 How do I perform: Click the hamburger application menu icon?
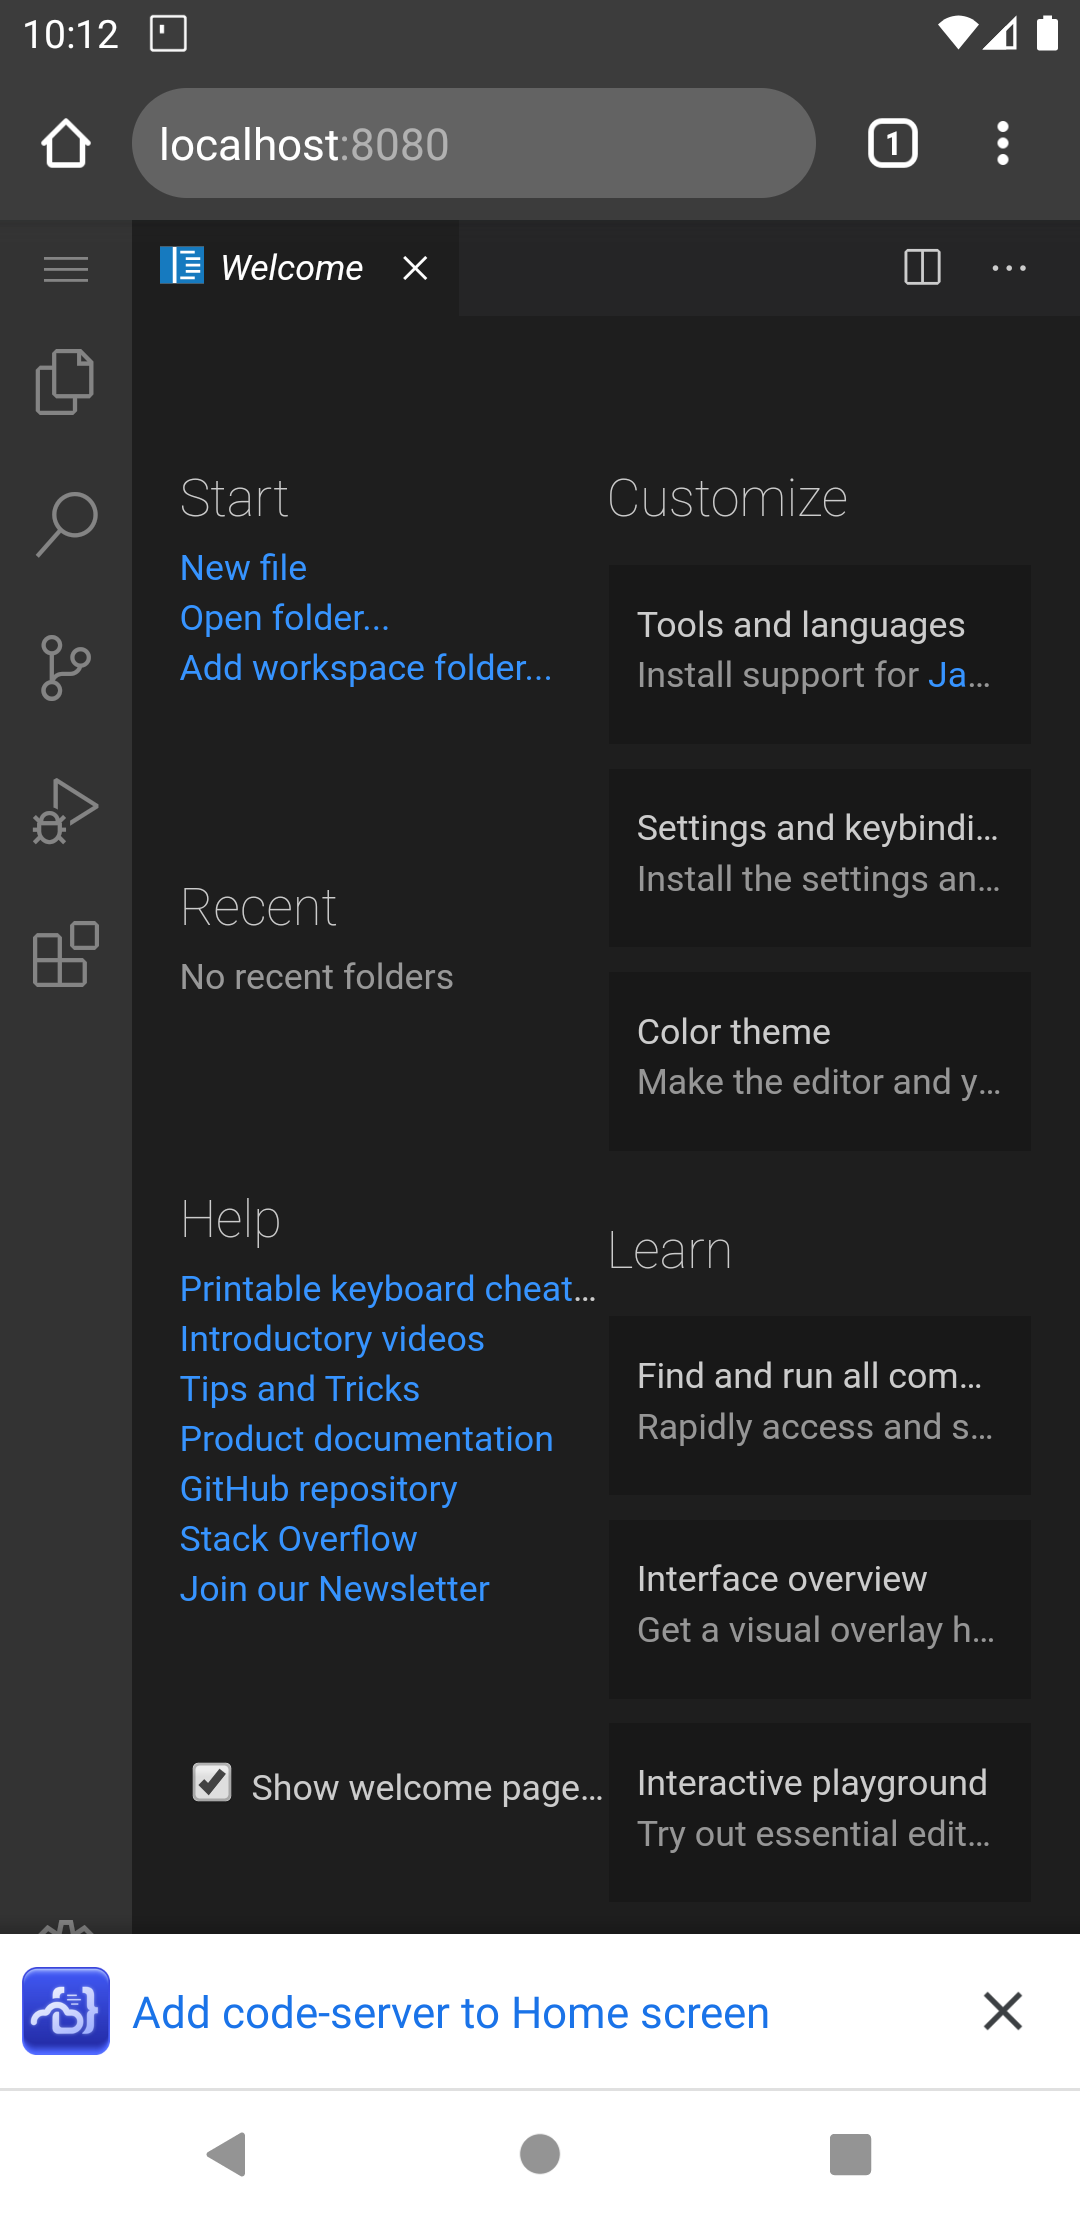pos(66,269)
